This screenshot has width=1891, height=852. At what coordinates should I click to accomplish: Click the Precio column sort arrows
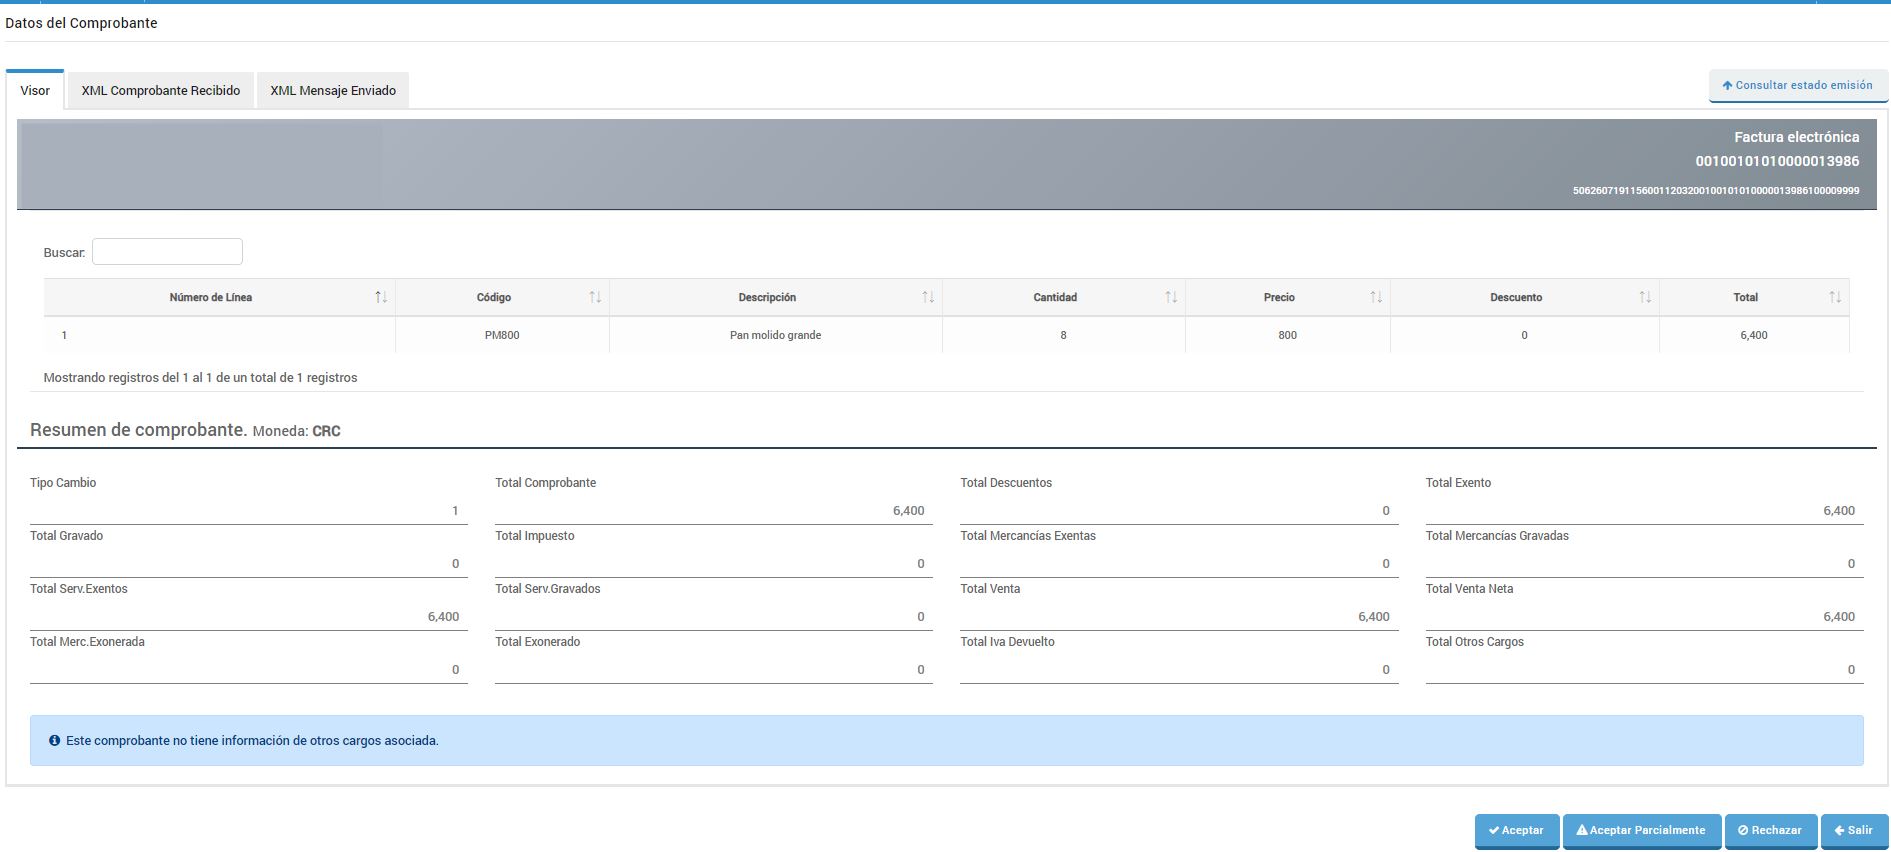pos(1376,297)
